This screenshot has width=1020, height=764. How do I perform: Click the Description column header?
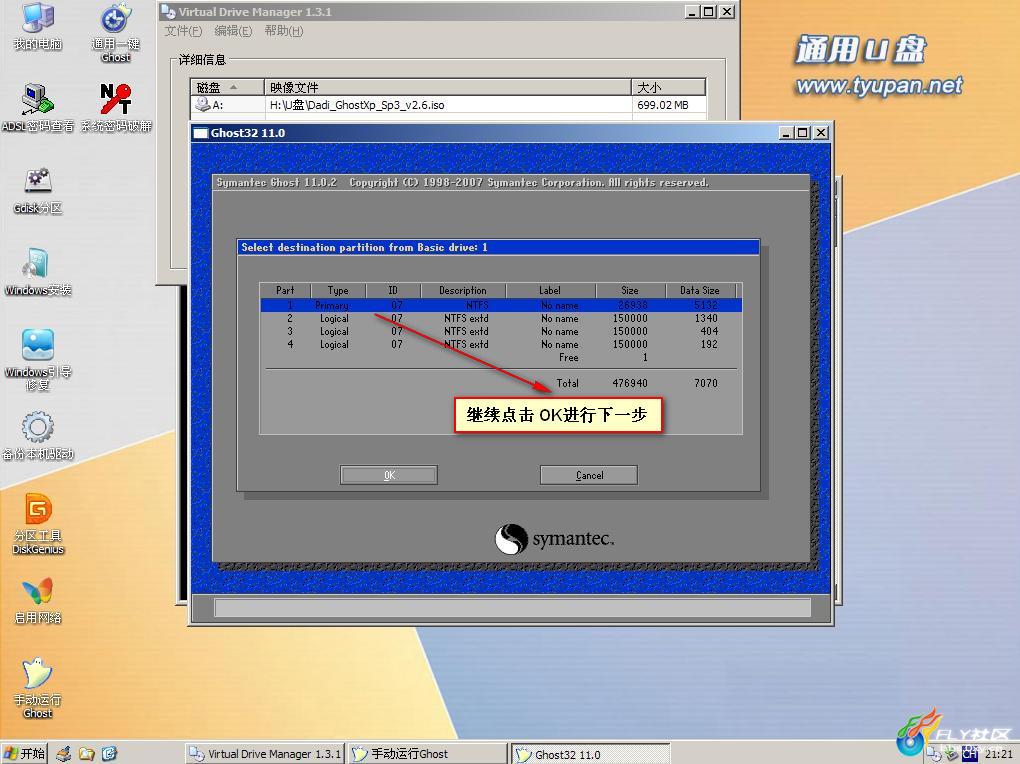pos(463,290)
